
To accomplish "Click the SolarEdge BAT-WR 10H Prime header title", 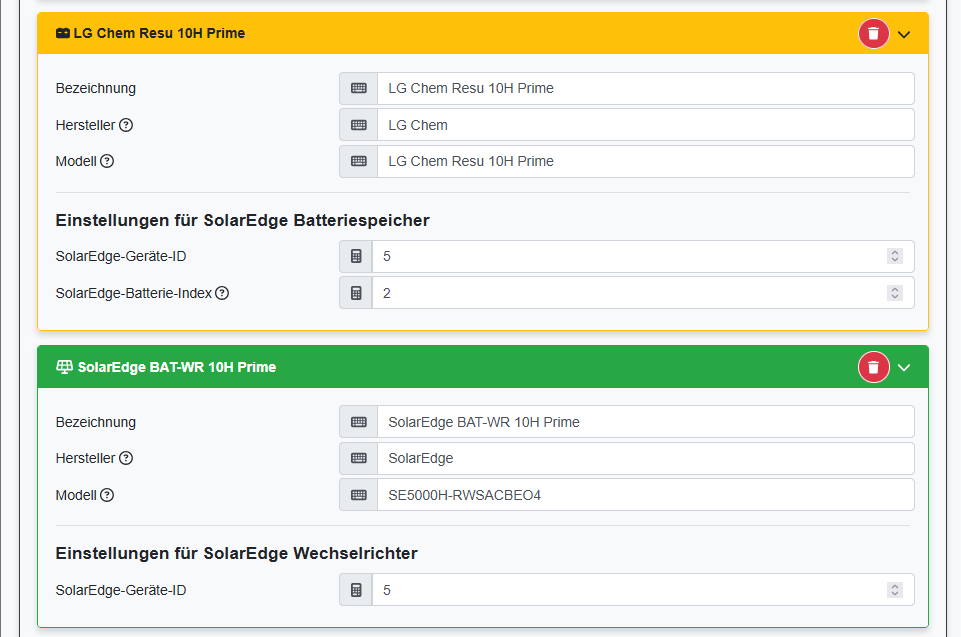I will pyautogui.click(x=176, y=367).
